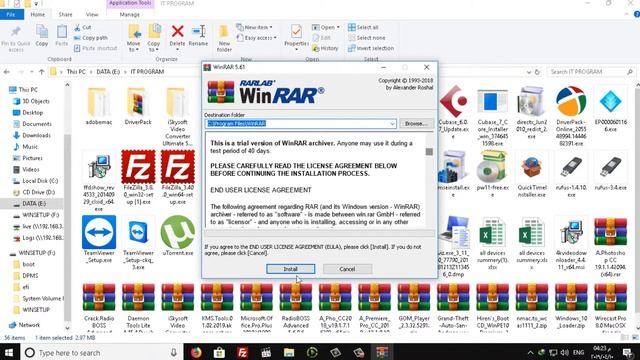Screen dimensions: 640x360
Task: Select the QuickTimeInstaller.exe icon
Action: click(532, 167)
